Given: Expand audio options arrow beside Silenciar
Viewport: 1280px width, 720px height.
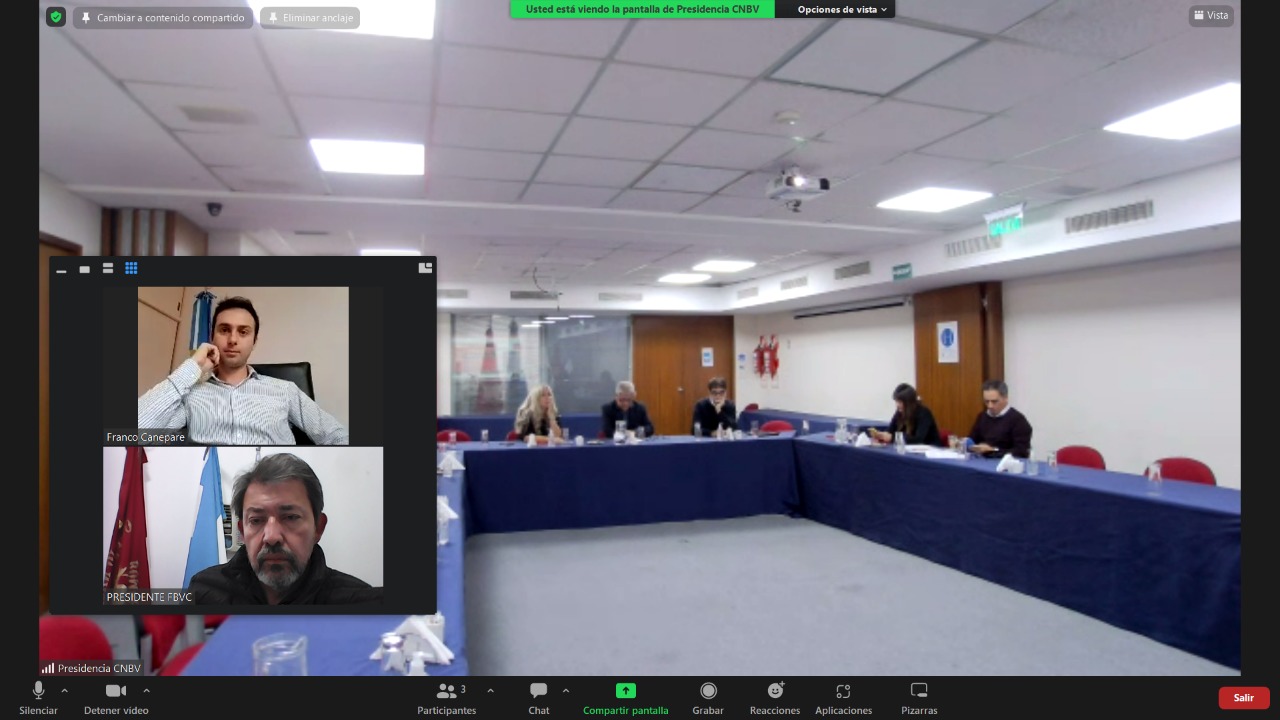Looking at the screenshot, I should coord(65,690).
